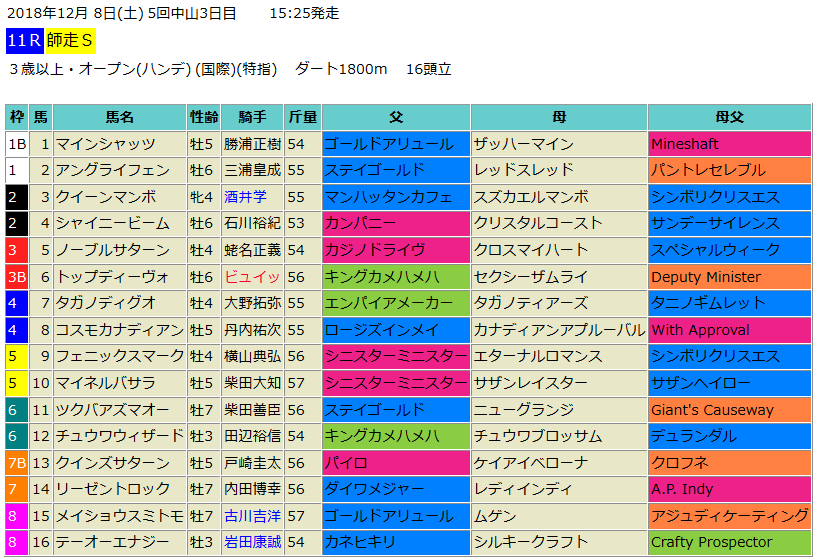Screen dimensions: 814x559
Task: Click the 性齢 column header
Action: point(204,117)
